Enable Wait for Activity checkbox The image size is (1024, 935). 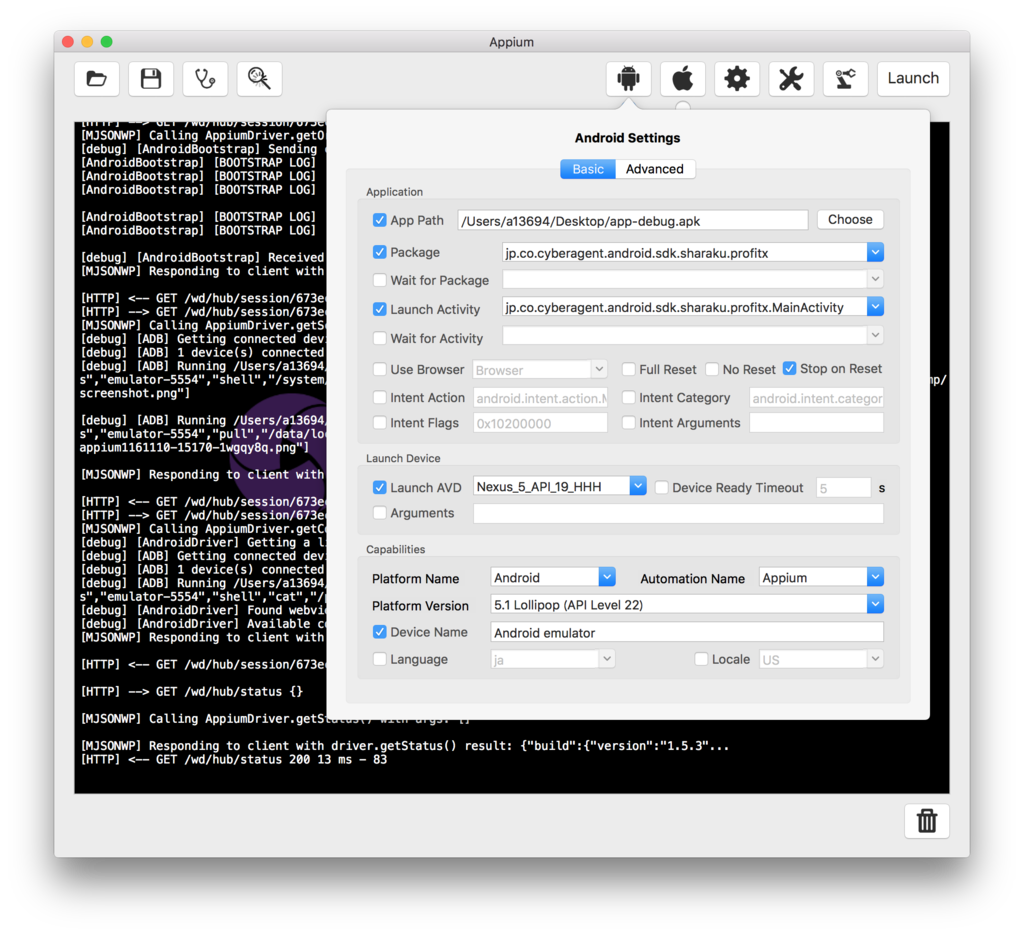[379, 338]
